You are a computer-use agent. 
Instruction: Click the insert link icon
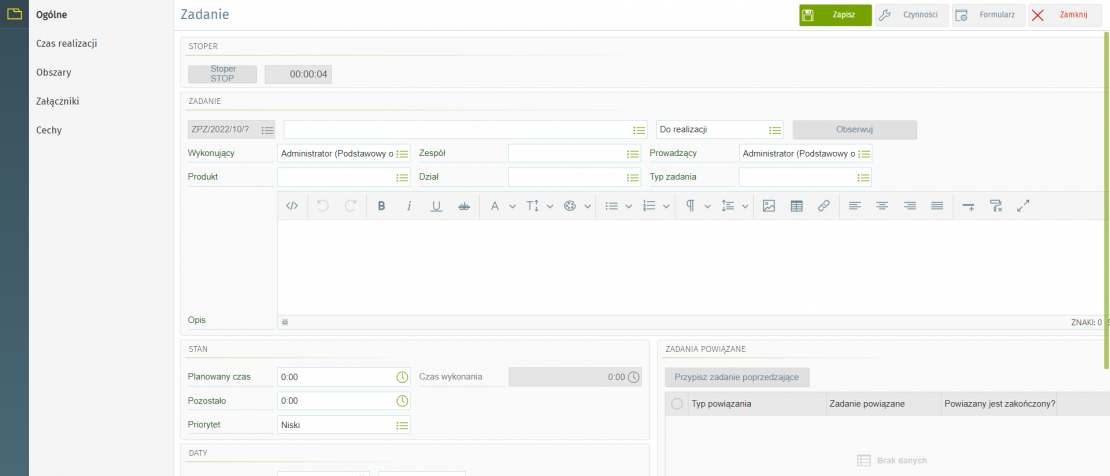tap(824, 206)
